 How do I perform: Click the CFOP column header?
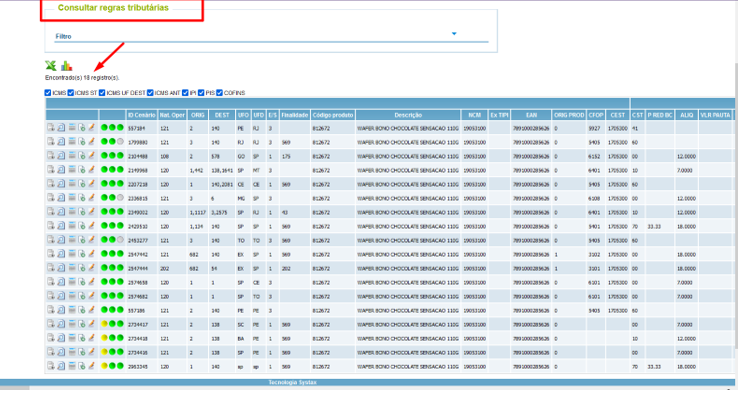[x=596, y=115]
